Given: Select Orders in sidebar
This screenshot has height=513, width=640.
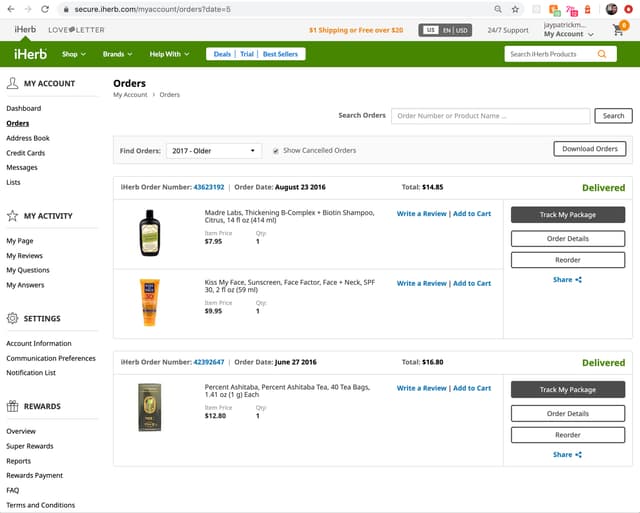Looking at the screenshot, I should click(18, 123).
